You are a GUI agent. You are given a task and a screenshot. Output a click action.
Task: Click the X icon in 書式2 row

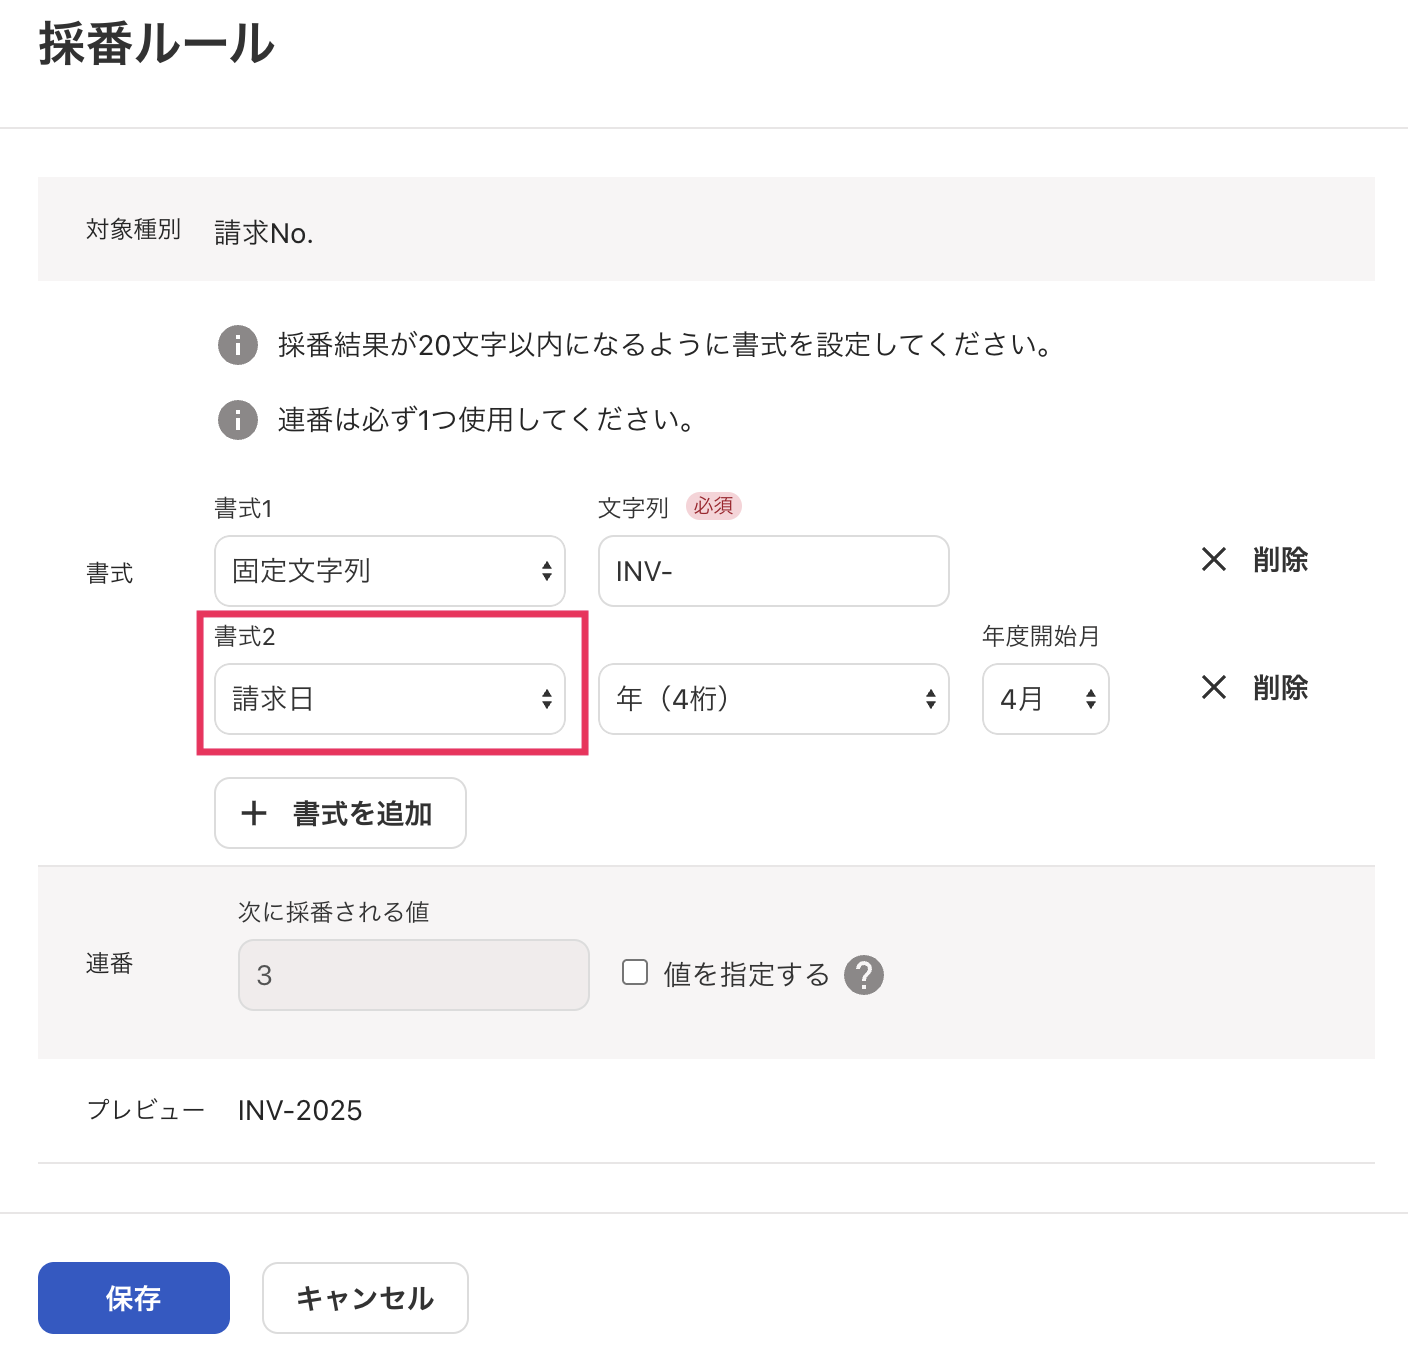pos(1214,687)
